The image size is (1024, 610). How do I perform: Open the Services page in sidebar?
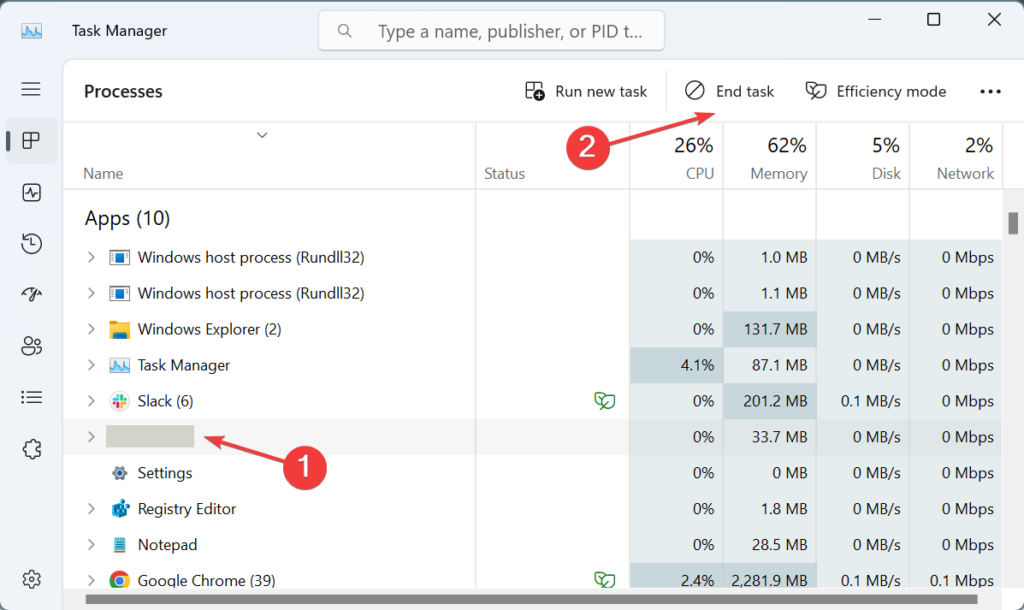pyautogui.click(x=31, y=449)
